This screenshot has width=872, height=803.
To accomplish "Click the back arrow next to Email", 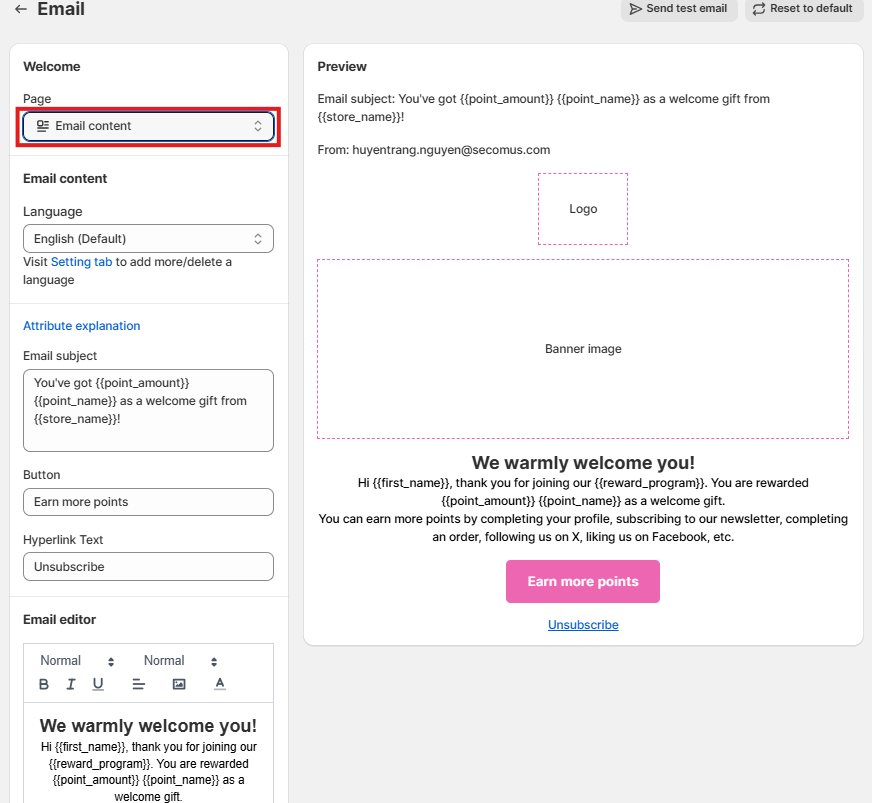I will [21, 9].
